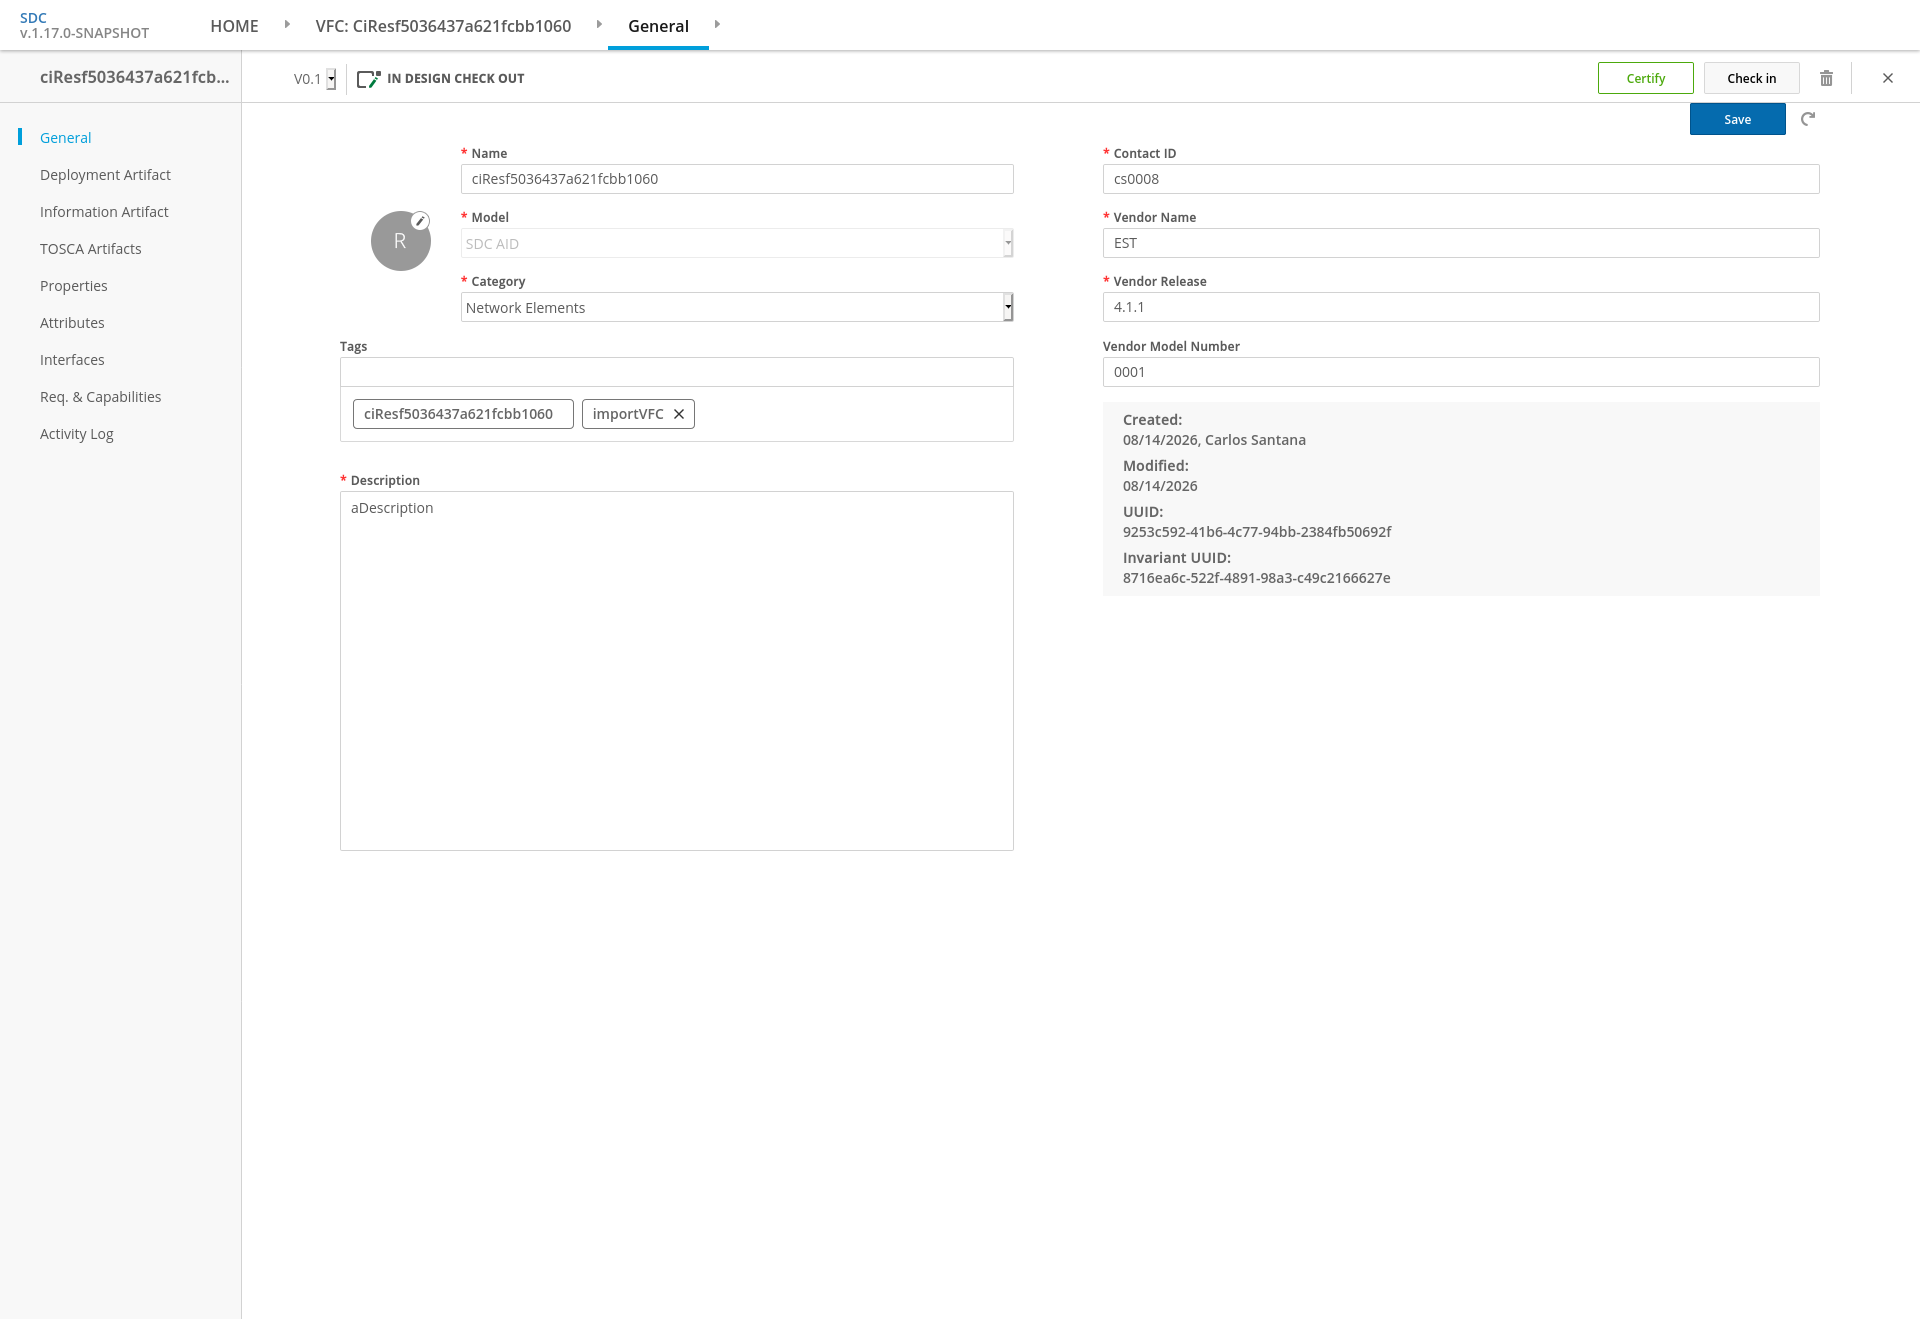This screenshot has width=1920, height=1319.
Task: Click the Vendor Release field
Action: [1461, 307]
